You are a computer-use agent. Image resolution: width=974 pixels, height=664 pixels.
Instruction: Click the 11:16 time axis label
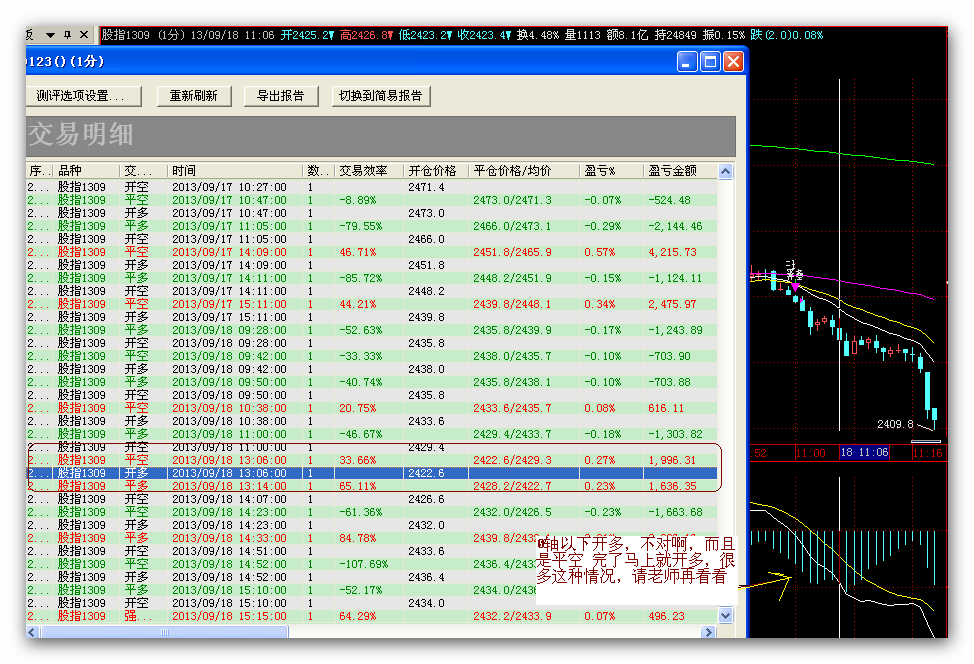[927, 453]
